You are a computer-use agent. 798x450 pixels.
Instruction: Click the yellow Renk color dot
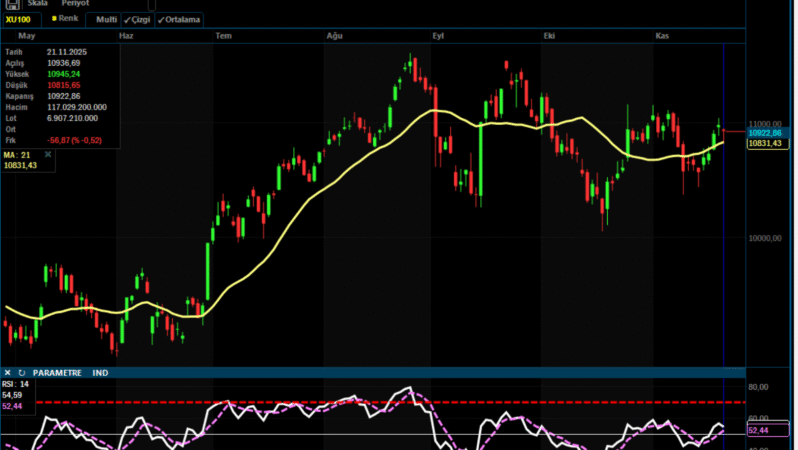[x=53, y=19]
